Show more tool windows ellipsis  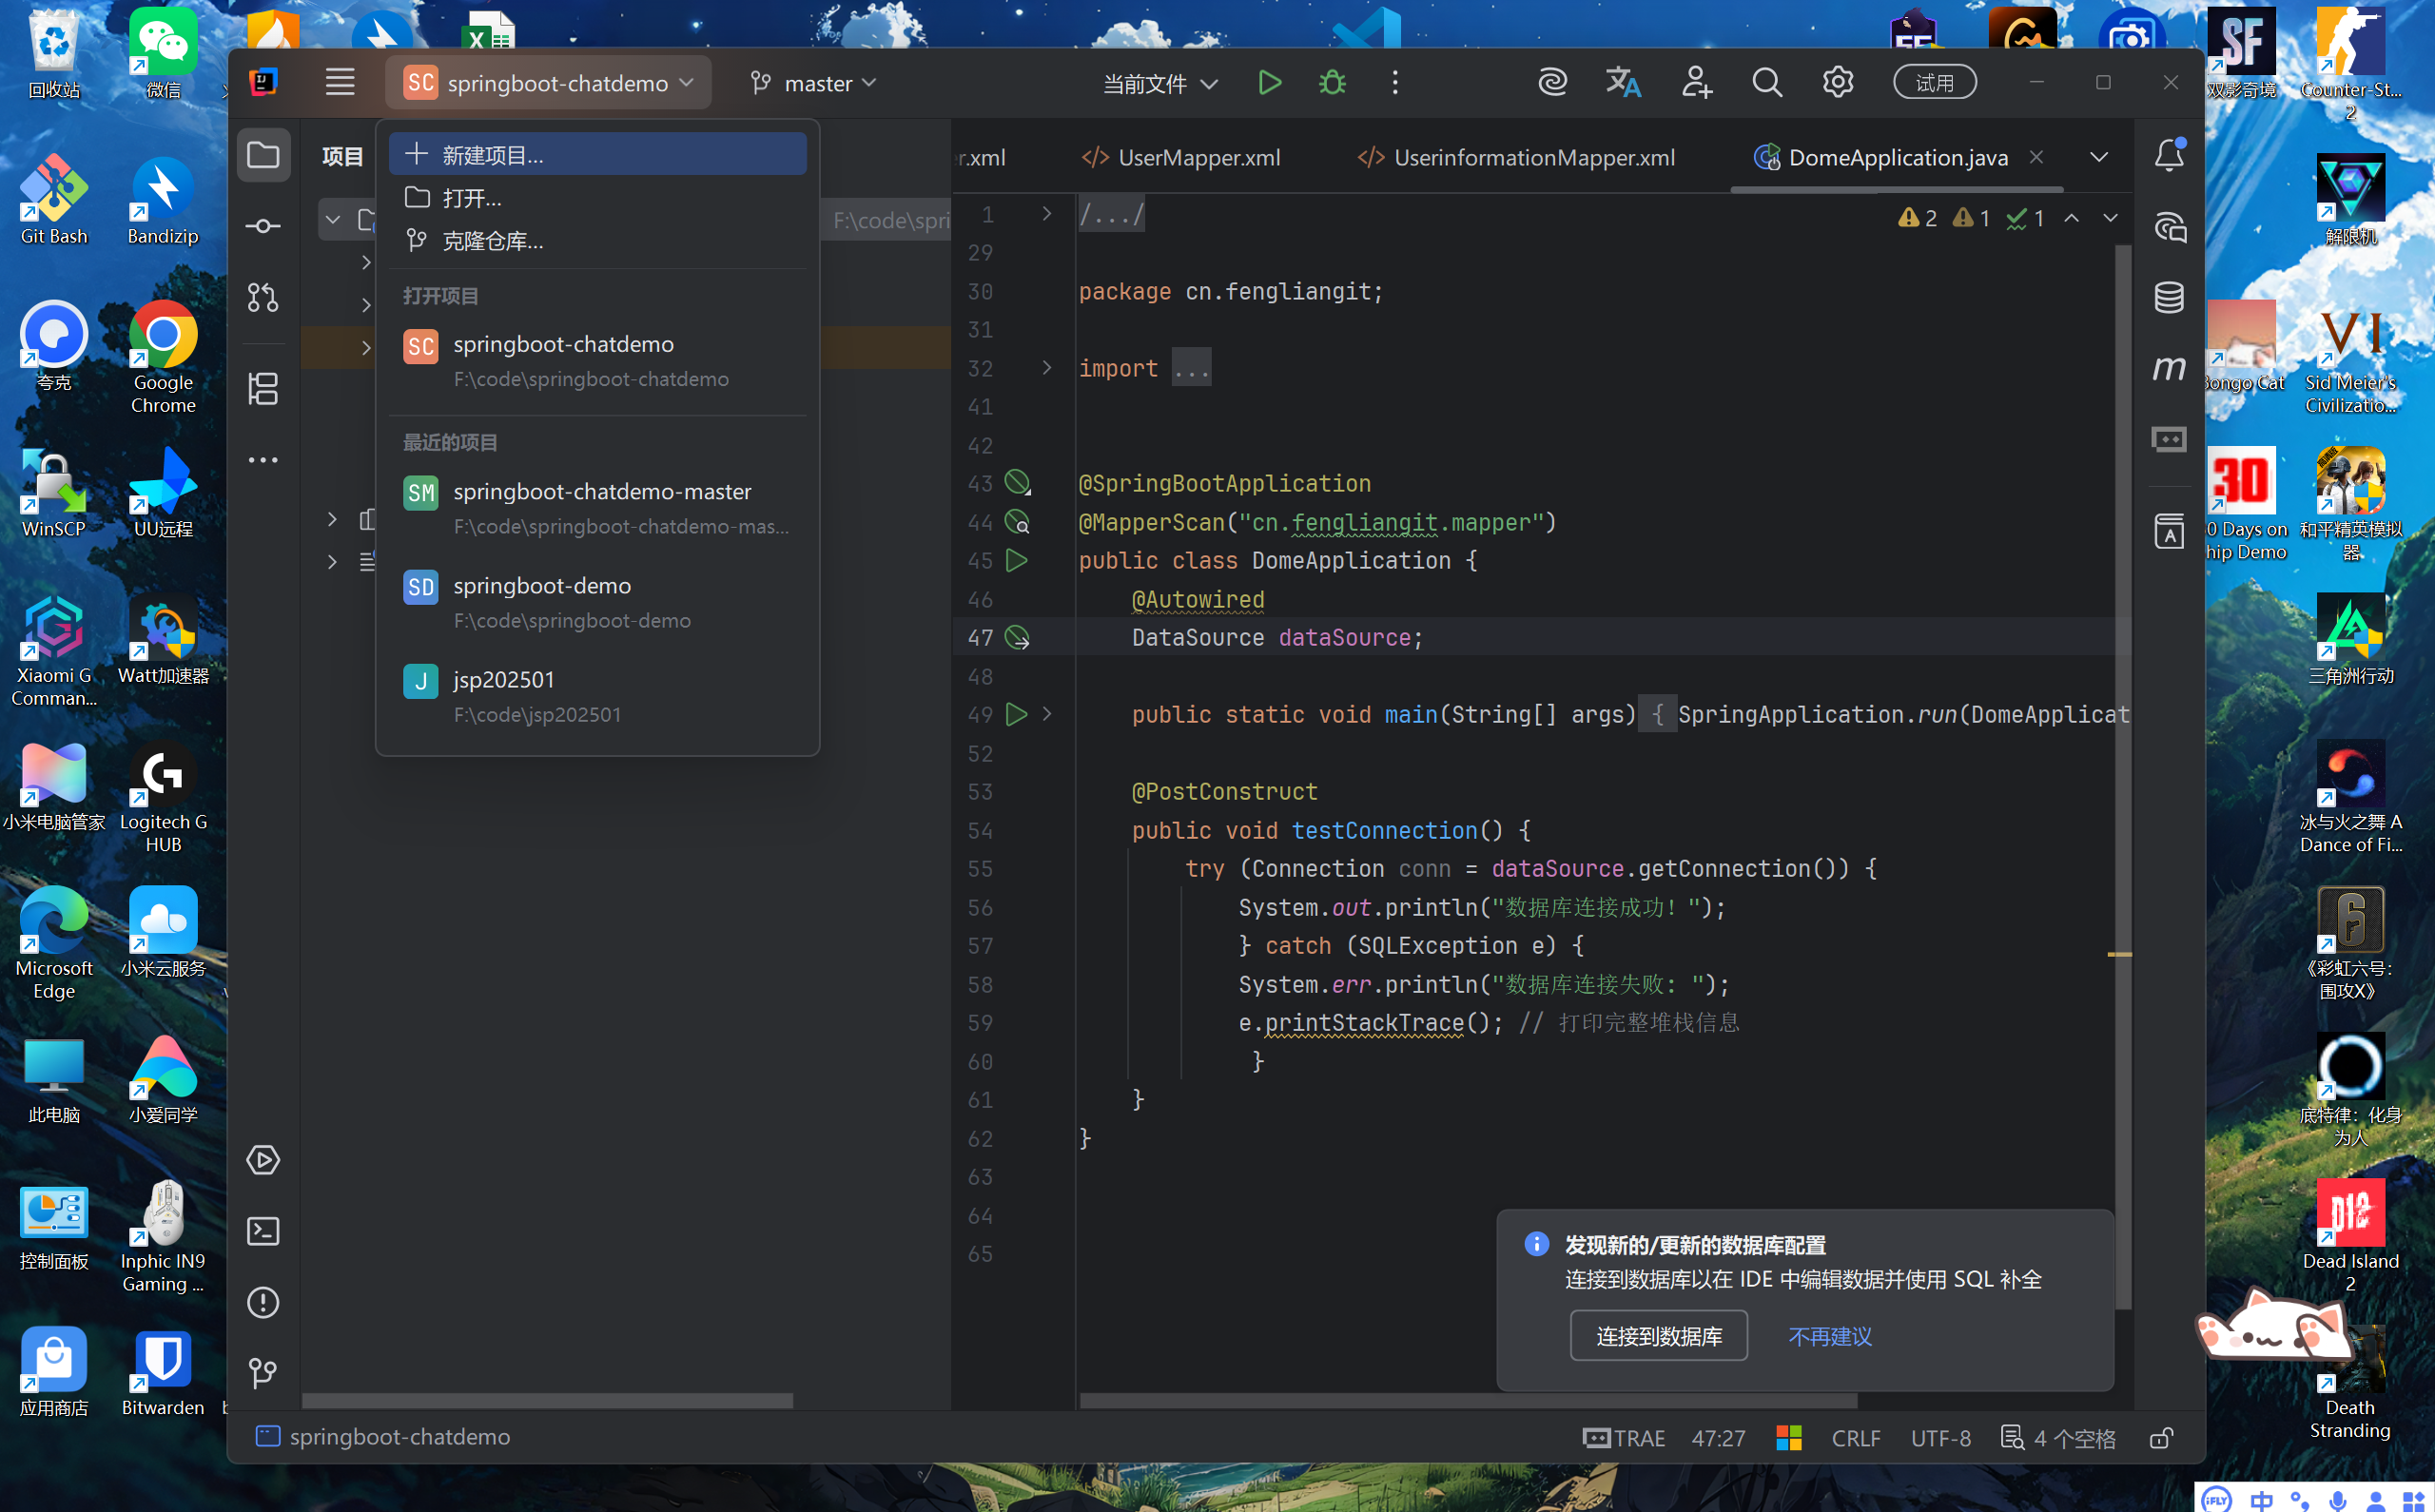pyautogui.click(x=263, y=460)
